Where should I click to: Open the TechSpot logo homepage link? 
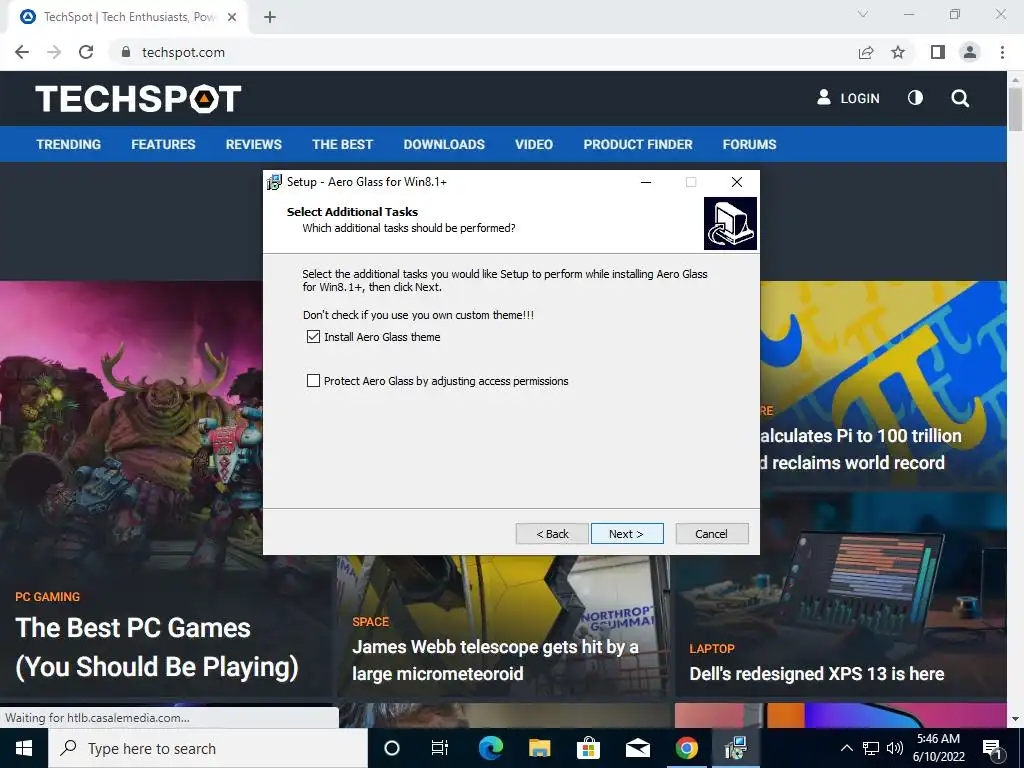138,99
